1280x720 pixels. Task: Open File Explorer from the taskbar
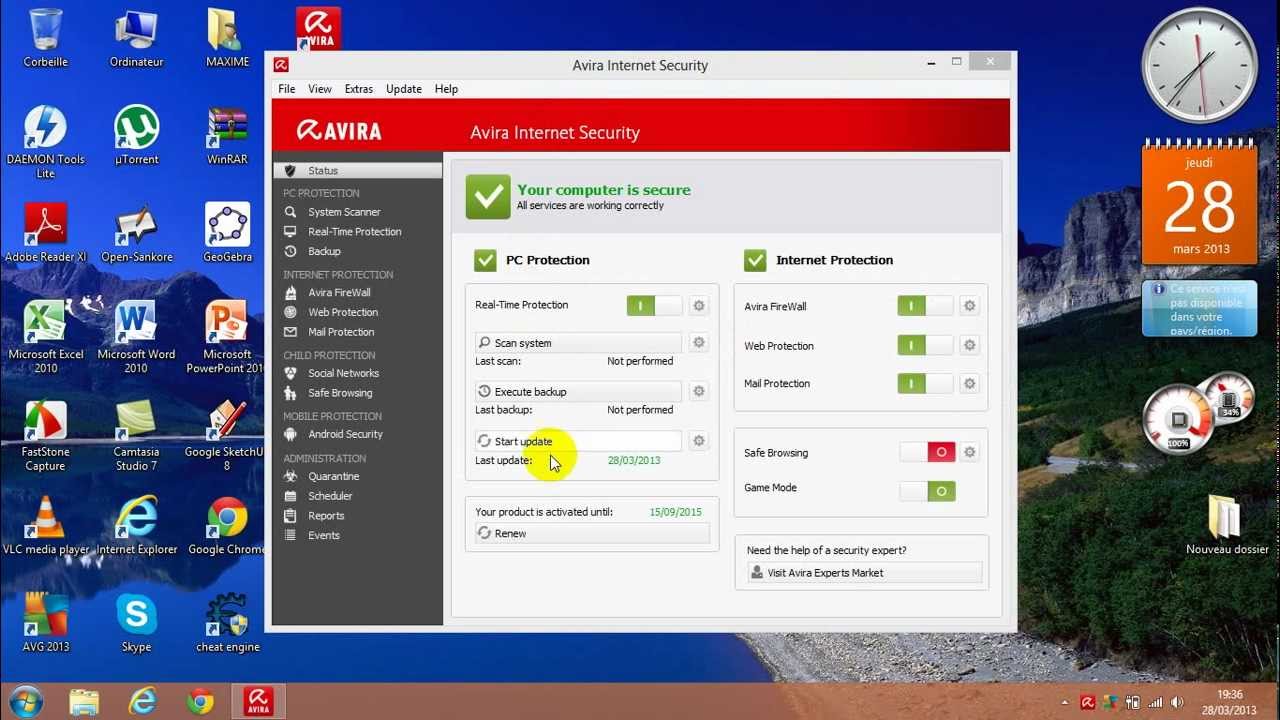[85, 702]
